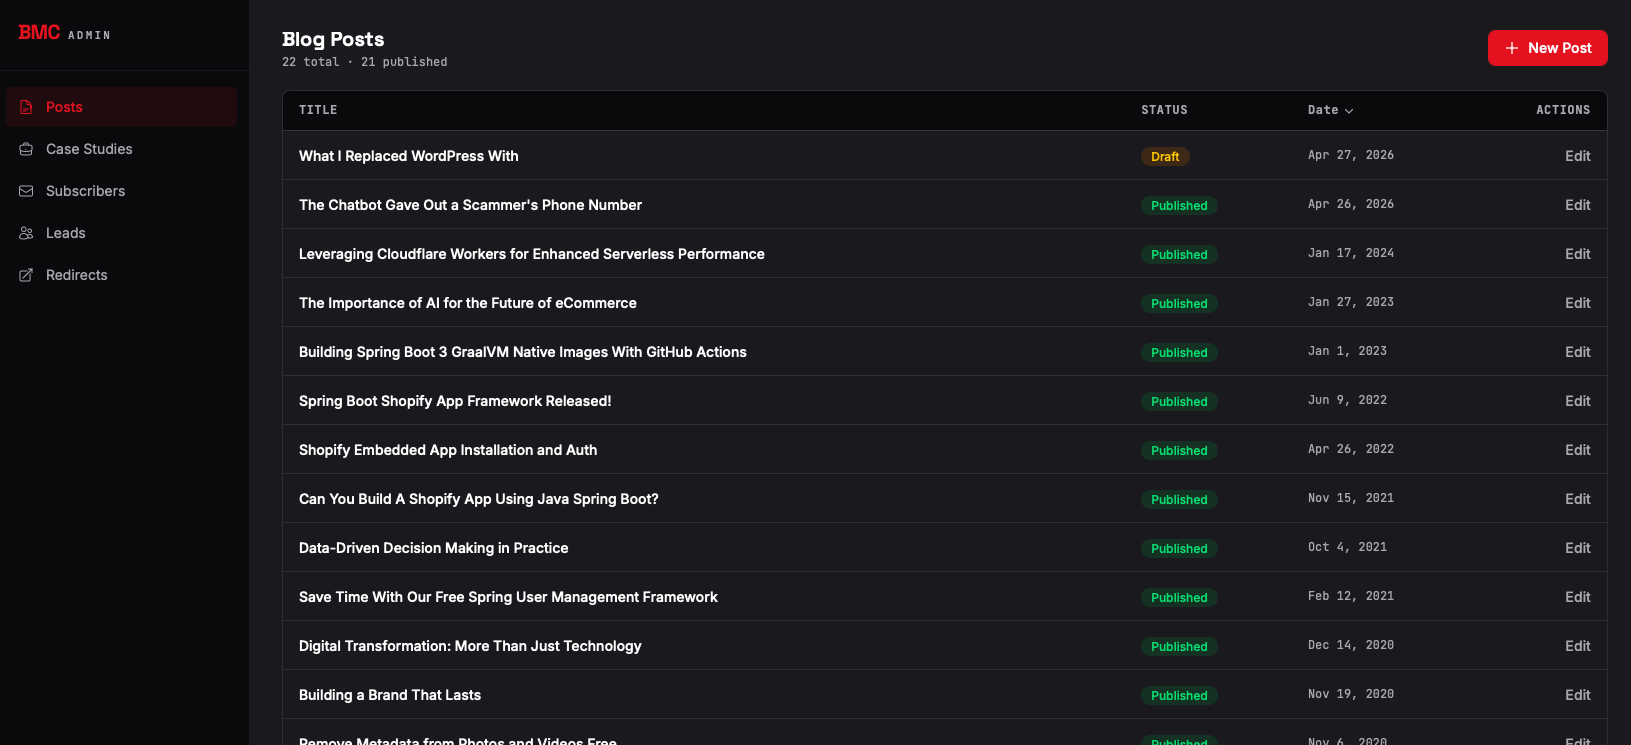Click the STATUS column header
Image resolution: width=1631 pixels, height=745 pixels.
pyautogui.click(x=1164, y=110)
